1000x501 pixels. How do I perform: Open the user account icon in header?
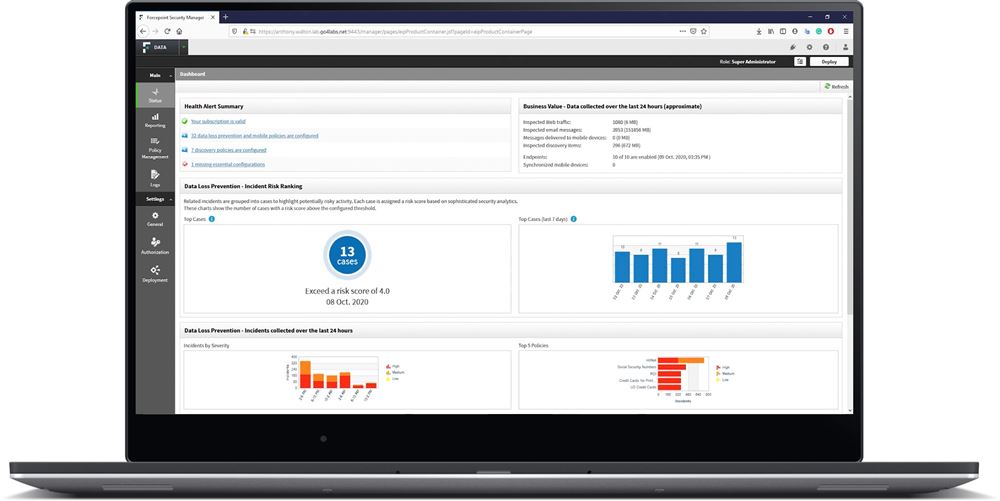coord(846,47)
